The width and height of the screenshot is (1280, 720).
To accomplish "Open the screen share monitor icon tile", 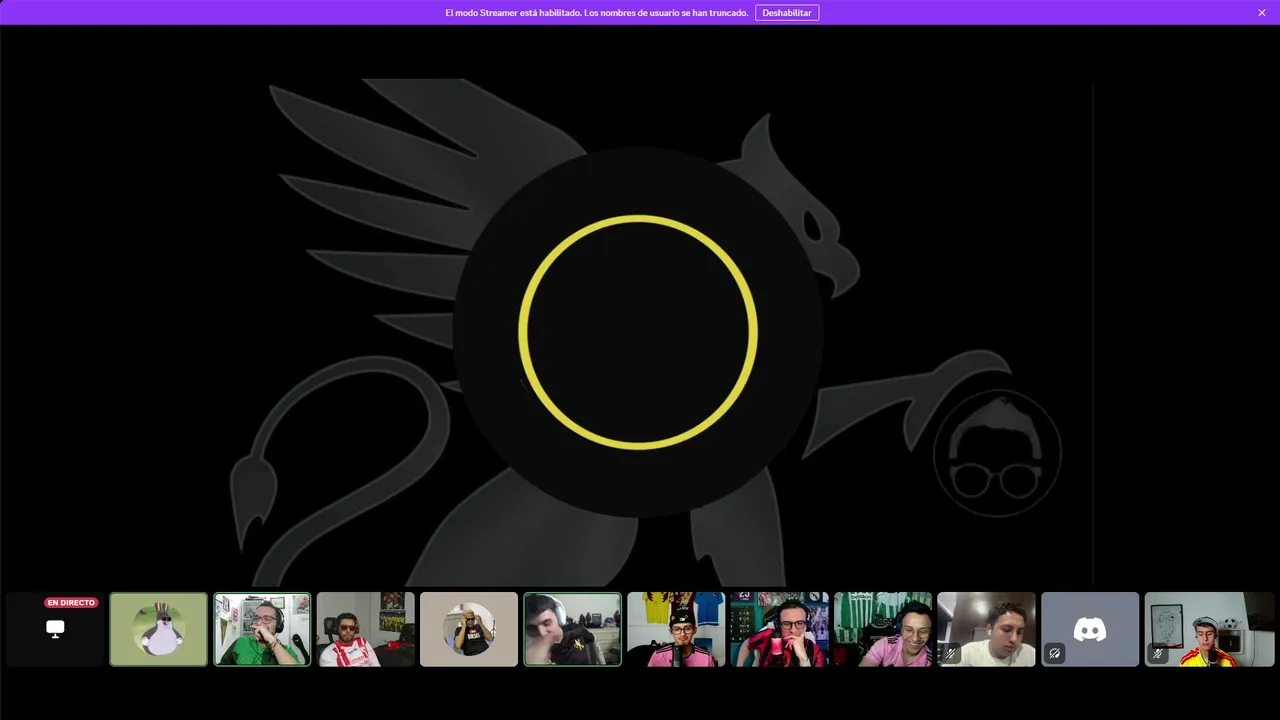I will coord(55,629).
